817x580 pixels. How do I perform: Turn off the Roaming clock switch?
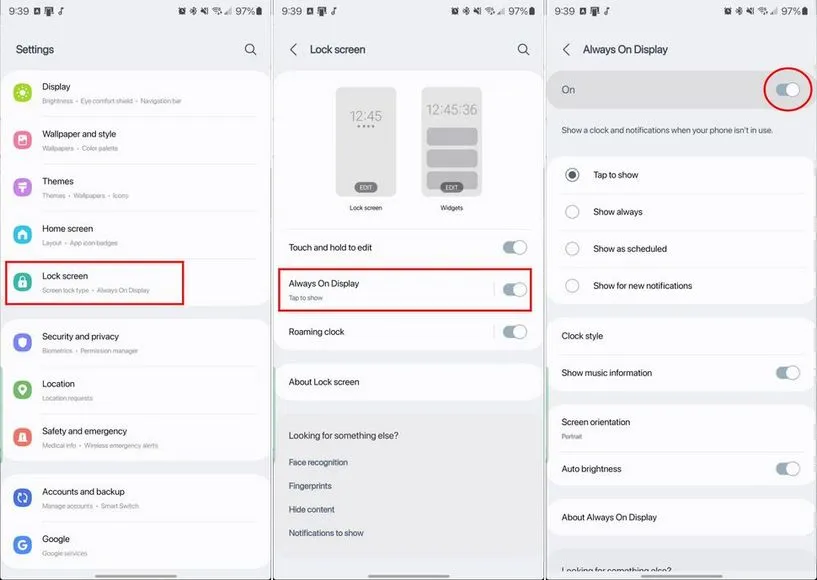click(514, 332)
